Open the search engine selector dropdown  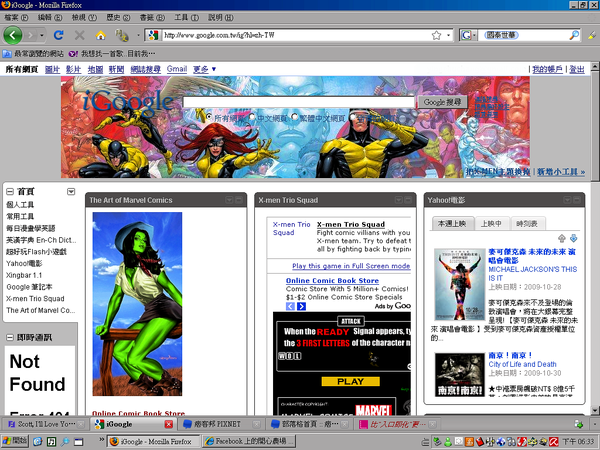(x=467, y=35)
